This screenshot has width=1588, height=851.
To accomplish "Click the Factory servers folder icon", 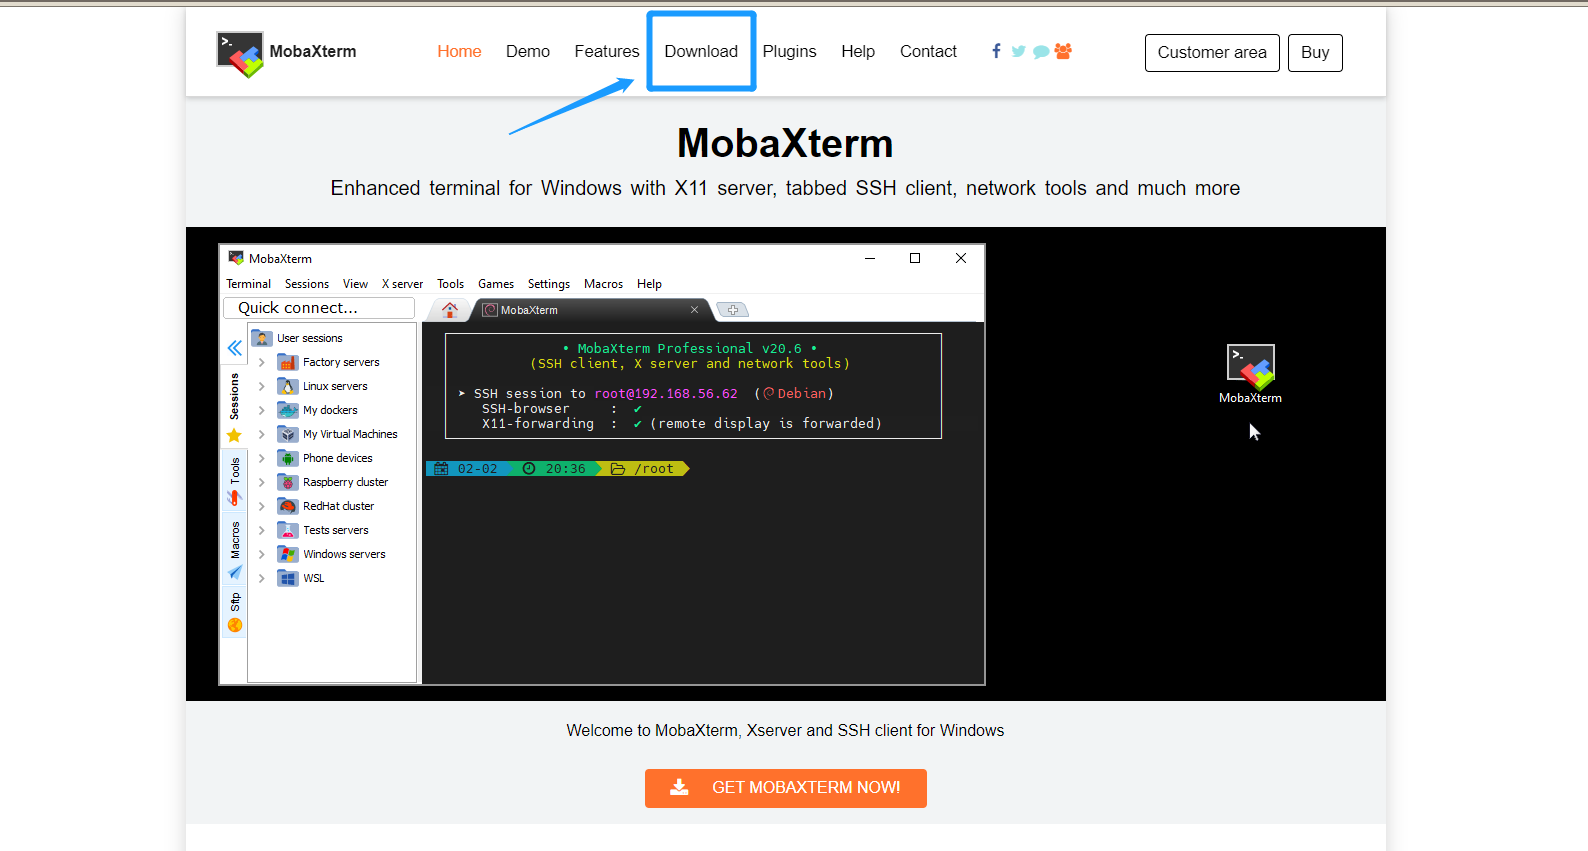I will [x=288, y=362].
